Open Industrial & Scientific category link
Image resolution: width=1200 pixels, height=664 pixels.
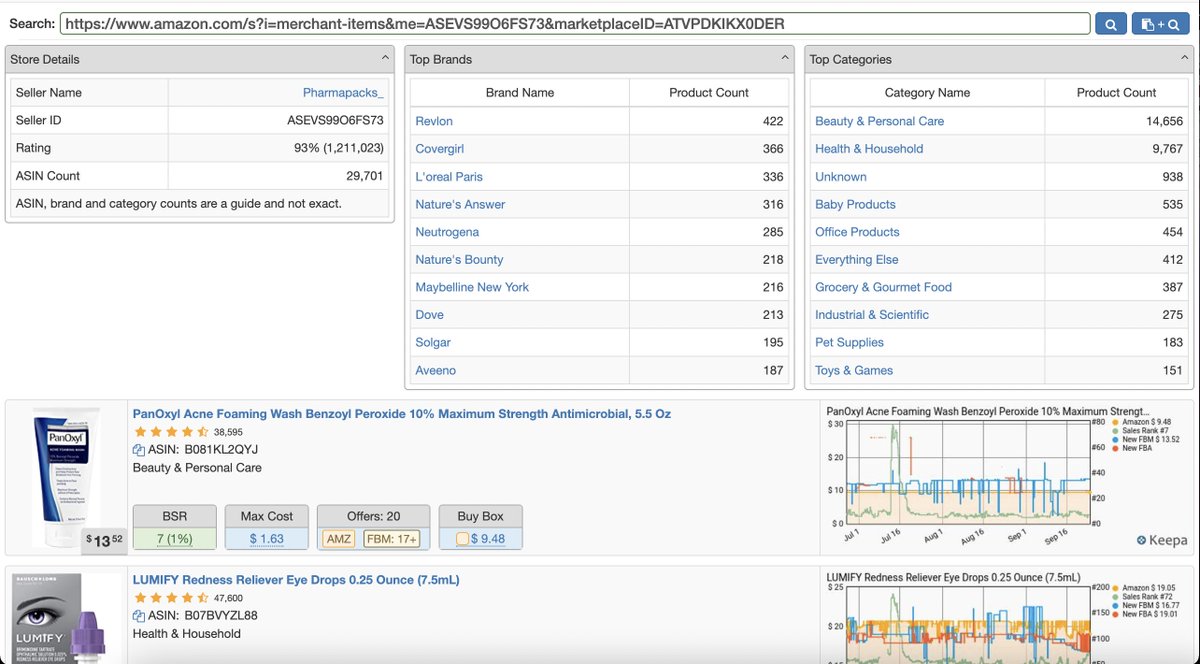872,315
